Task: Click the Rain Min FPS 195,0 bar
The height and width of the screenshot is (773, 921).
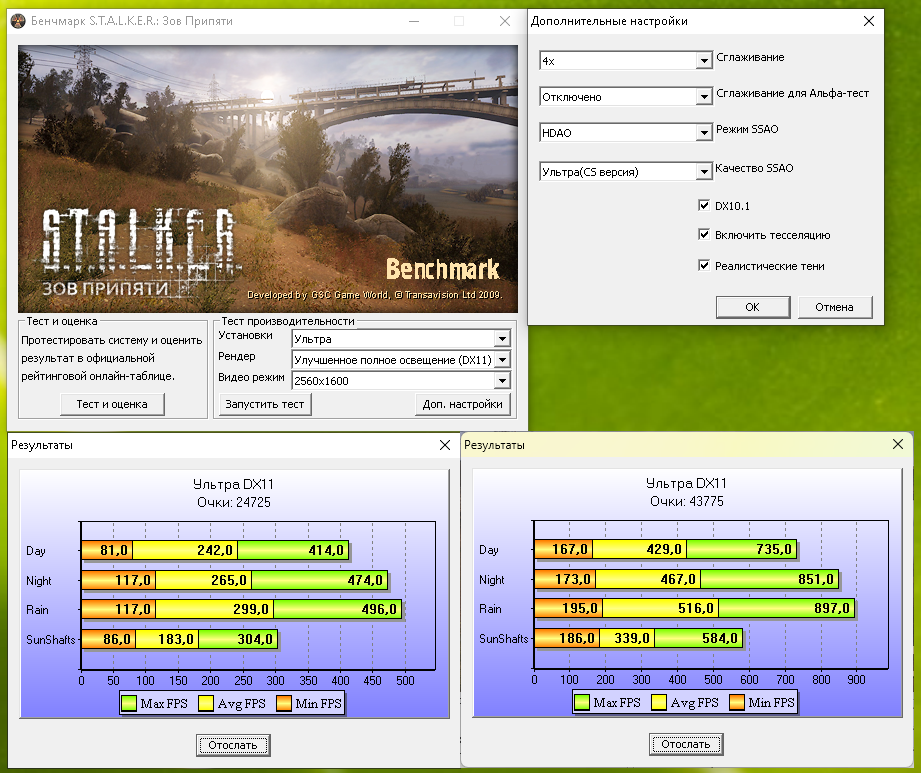Action: [x=569, y=608]
